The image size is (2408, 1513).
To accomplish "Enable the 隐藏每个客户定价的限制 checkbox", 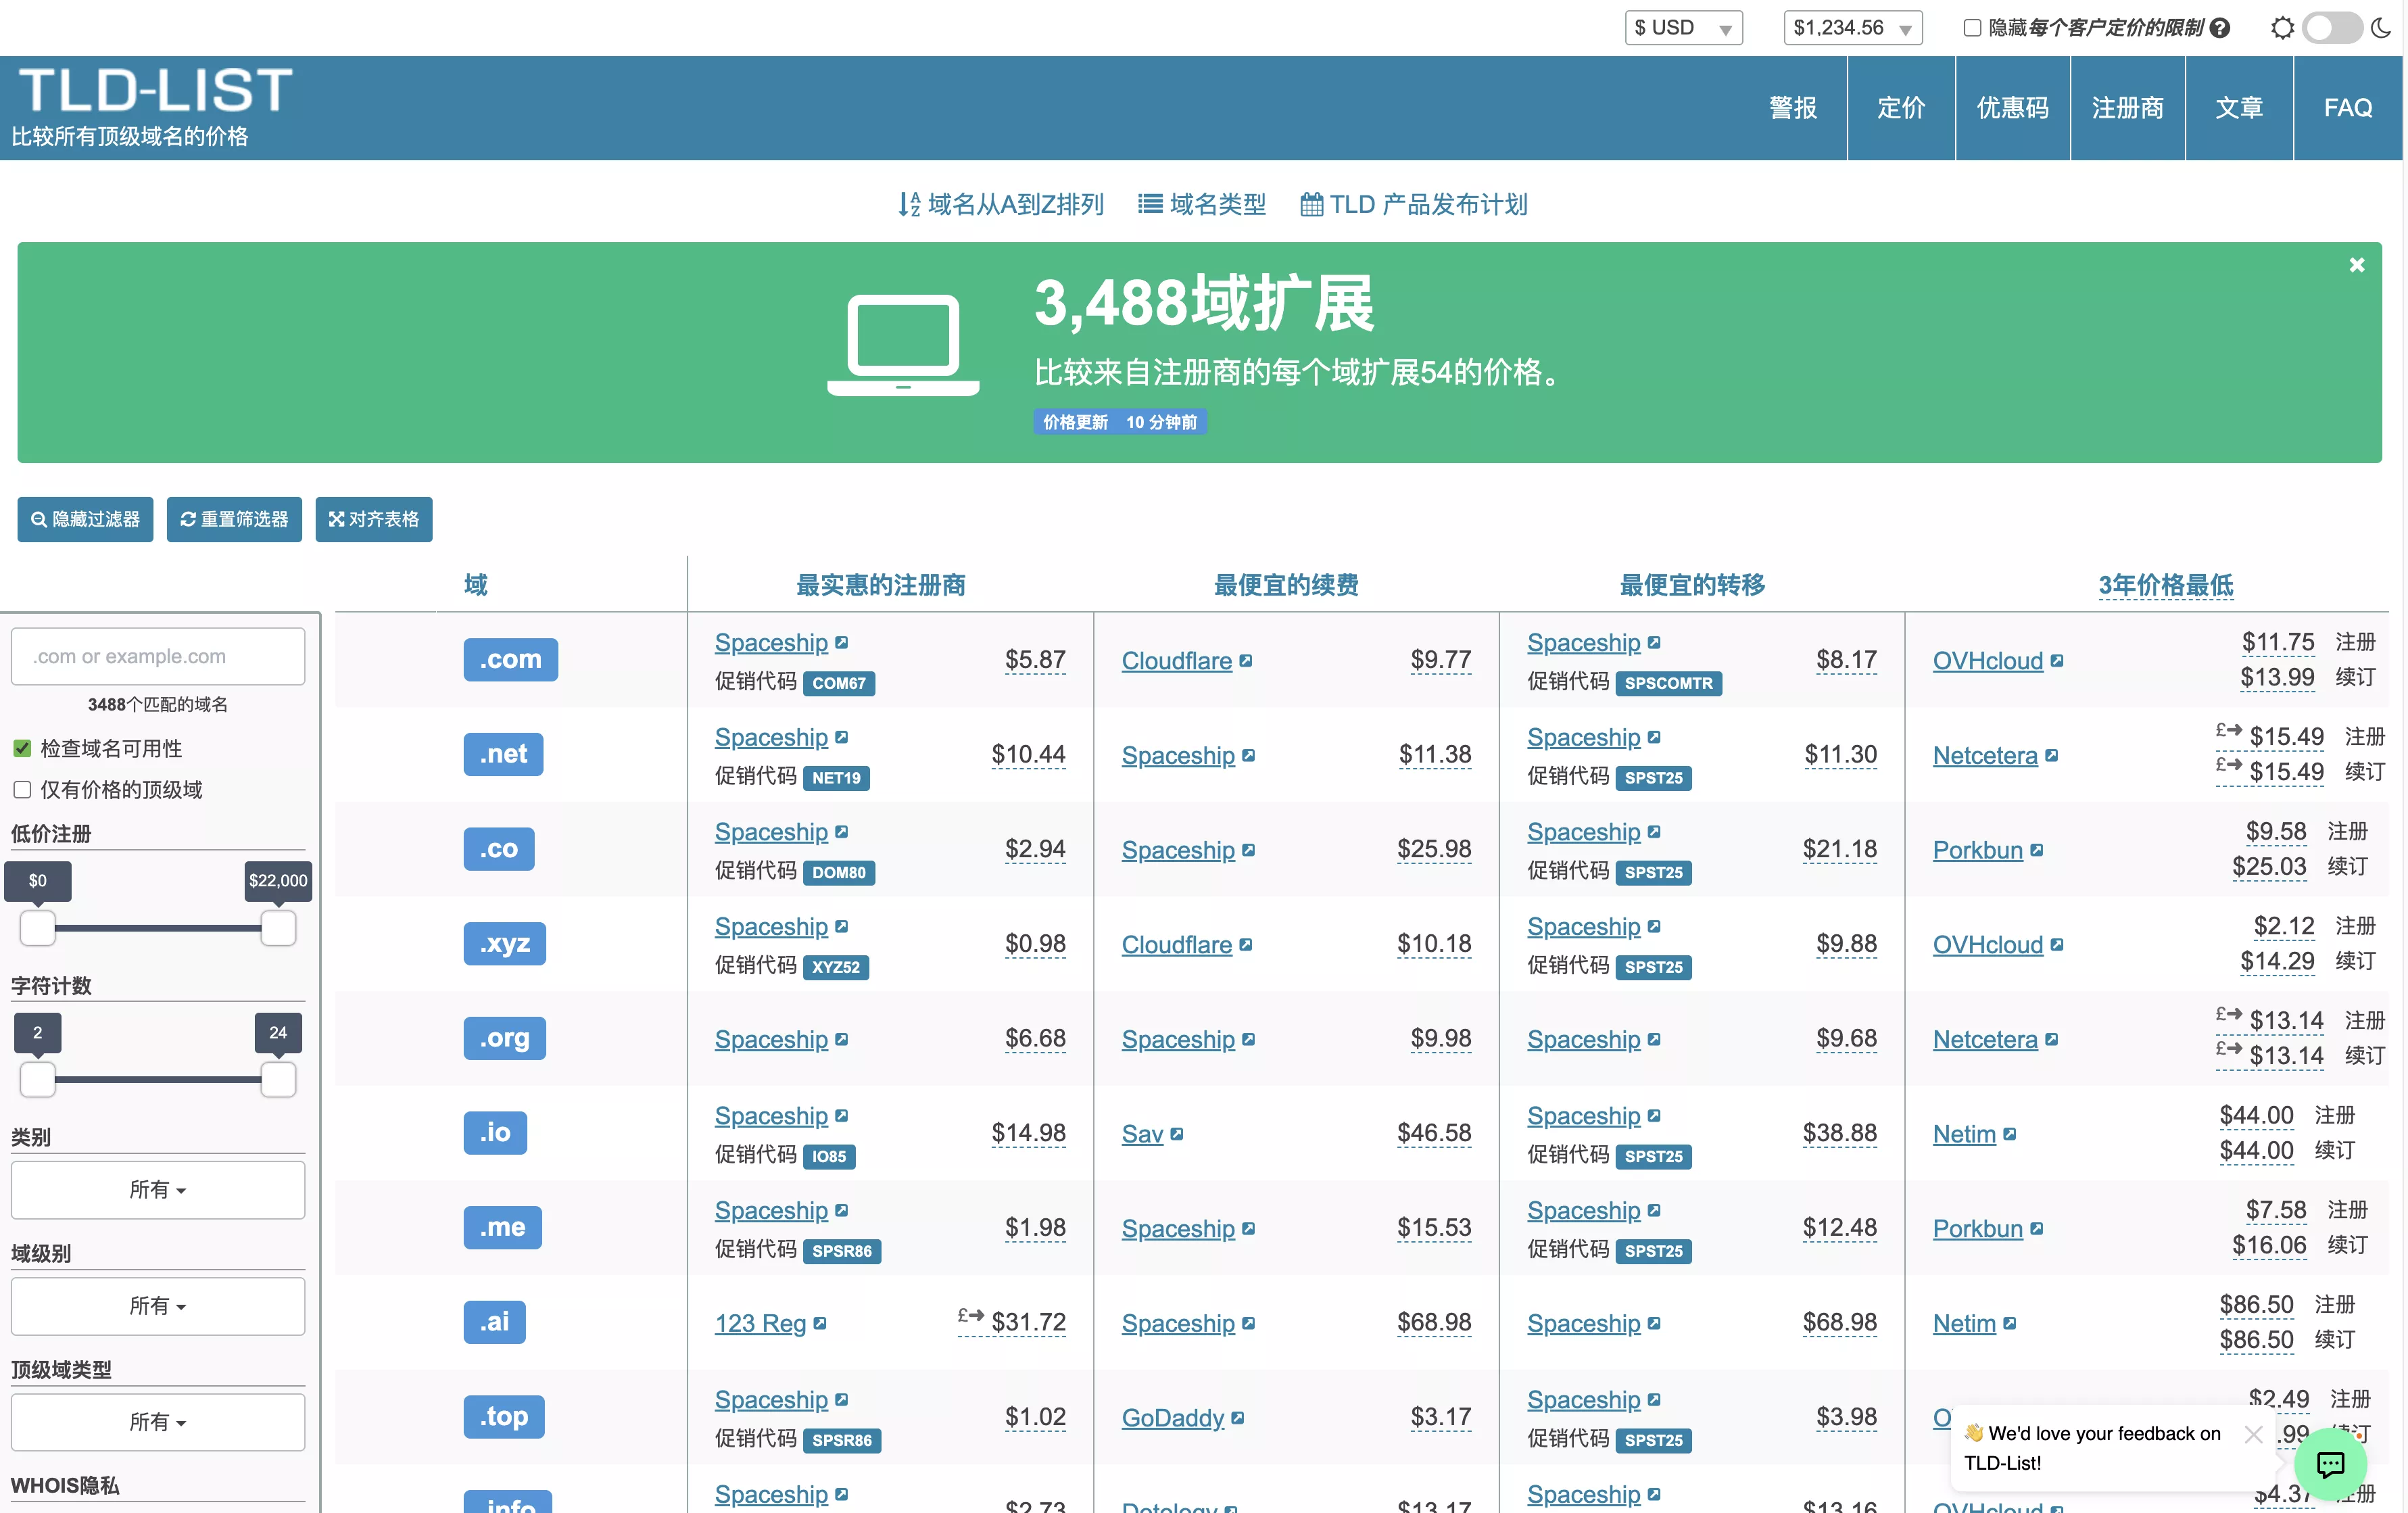I will tap(1972, 27).
